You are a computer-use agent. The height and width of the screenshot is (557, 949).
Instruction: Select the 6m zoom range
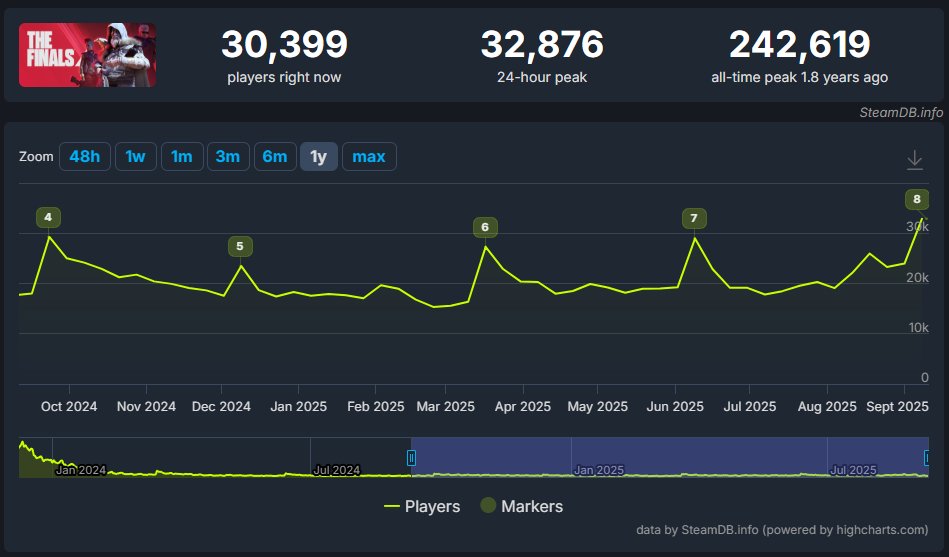pyautogui.click(x=275, y=157)
